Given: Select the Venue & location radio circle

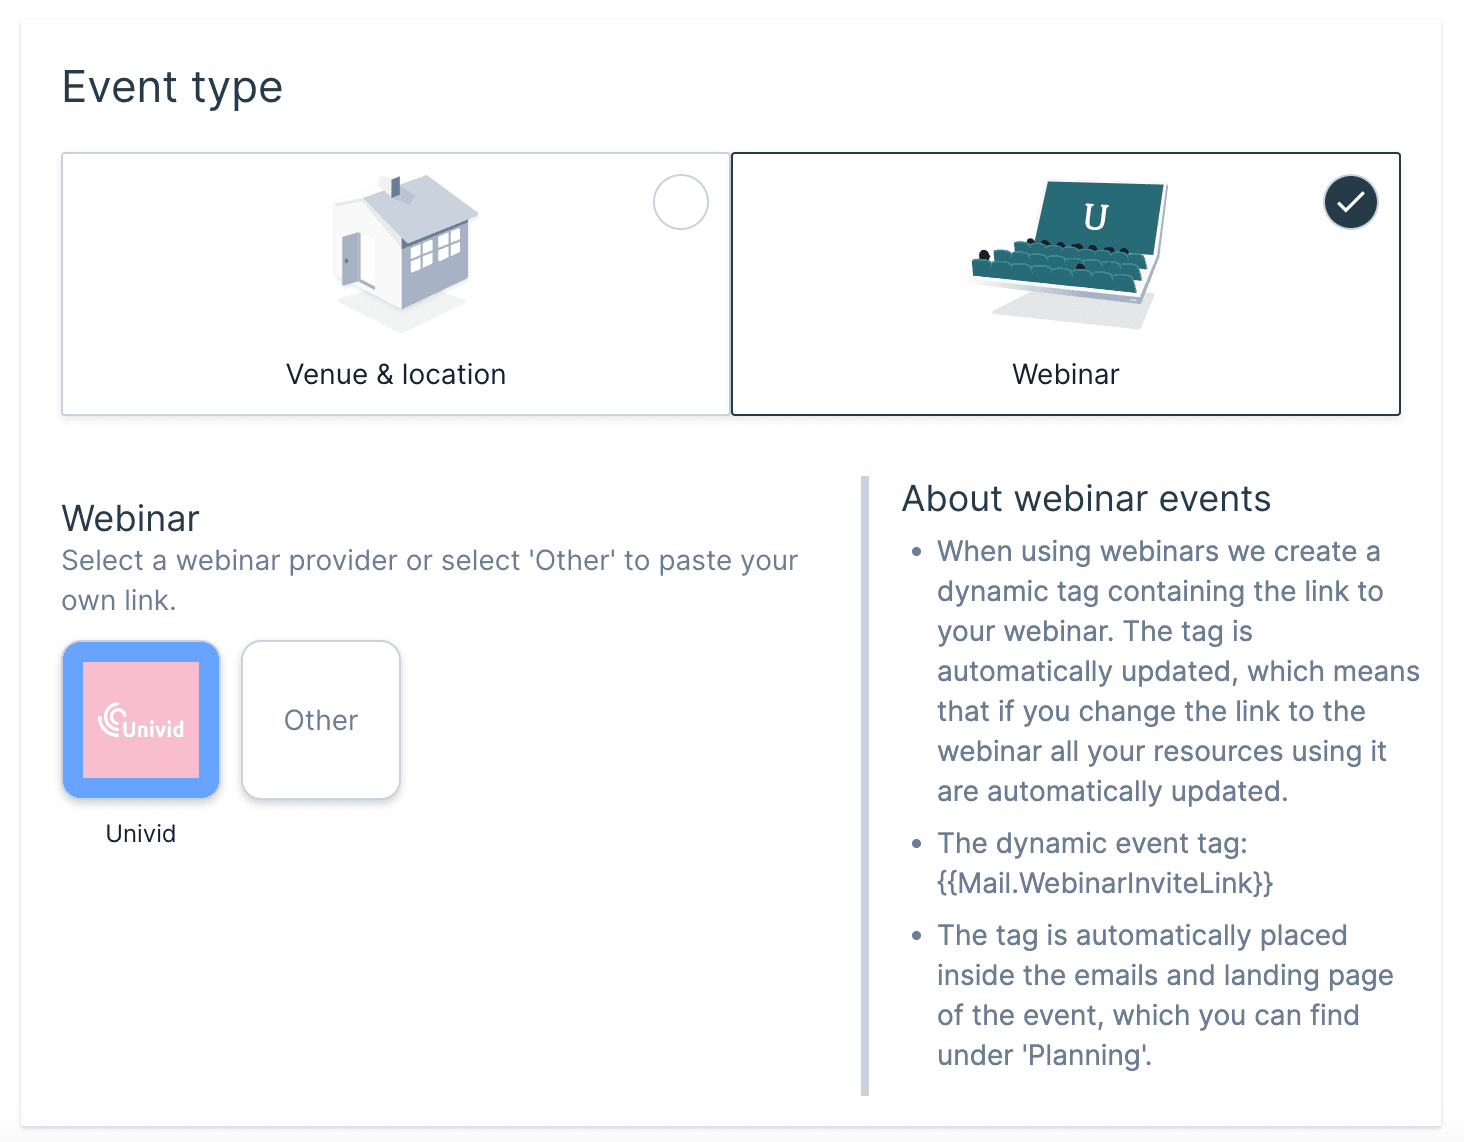Looking at the screenshot, I should pos(680,202).
